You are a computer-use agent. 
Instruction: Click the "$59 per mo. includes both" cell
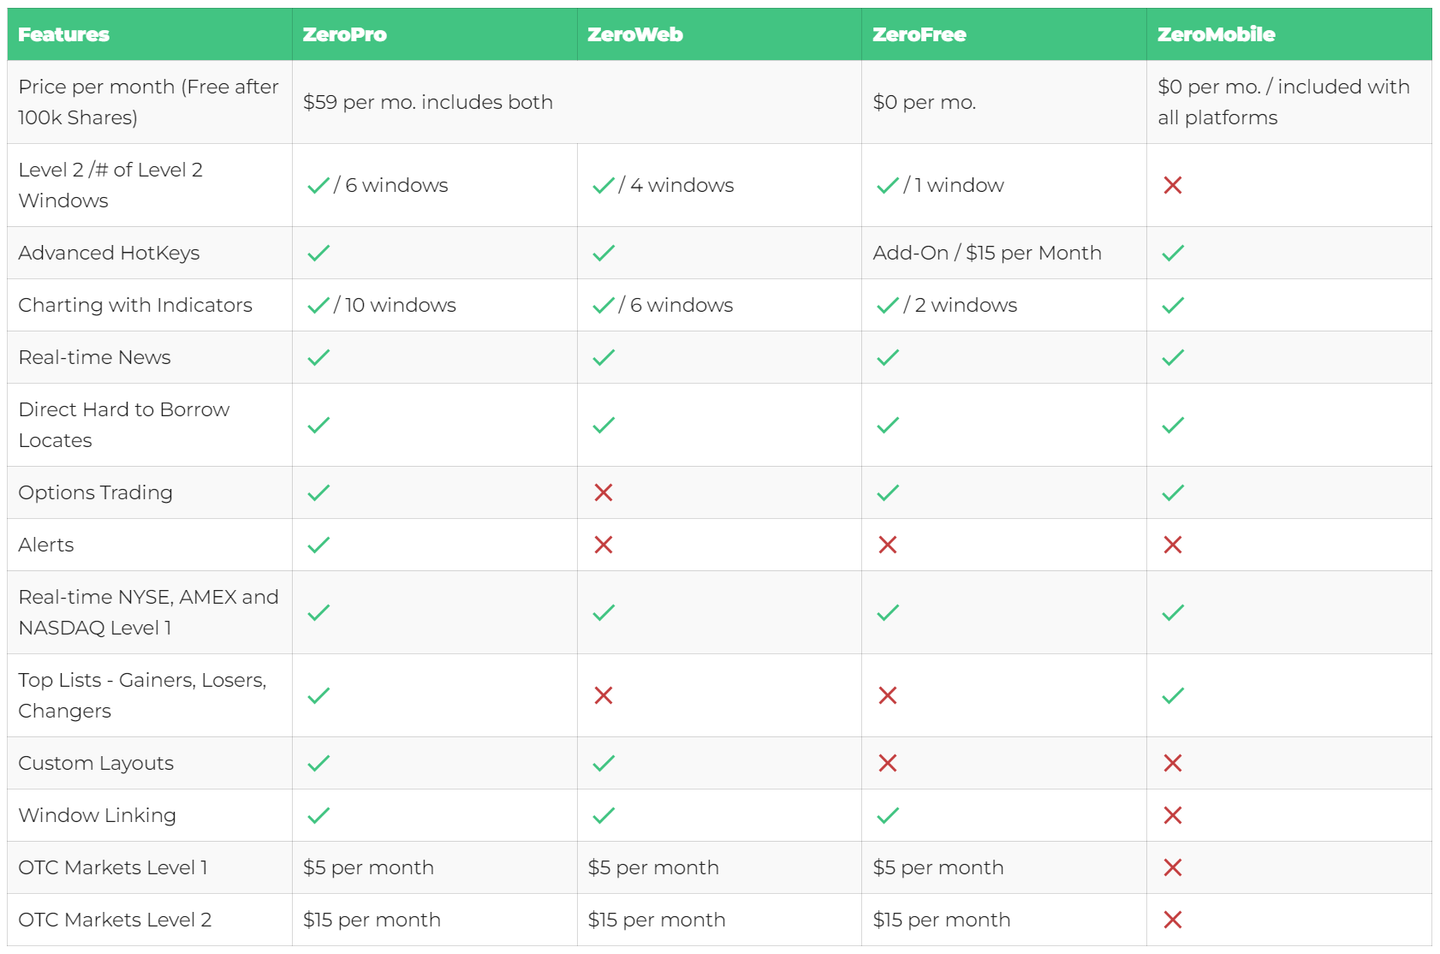[428, 102]
